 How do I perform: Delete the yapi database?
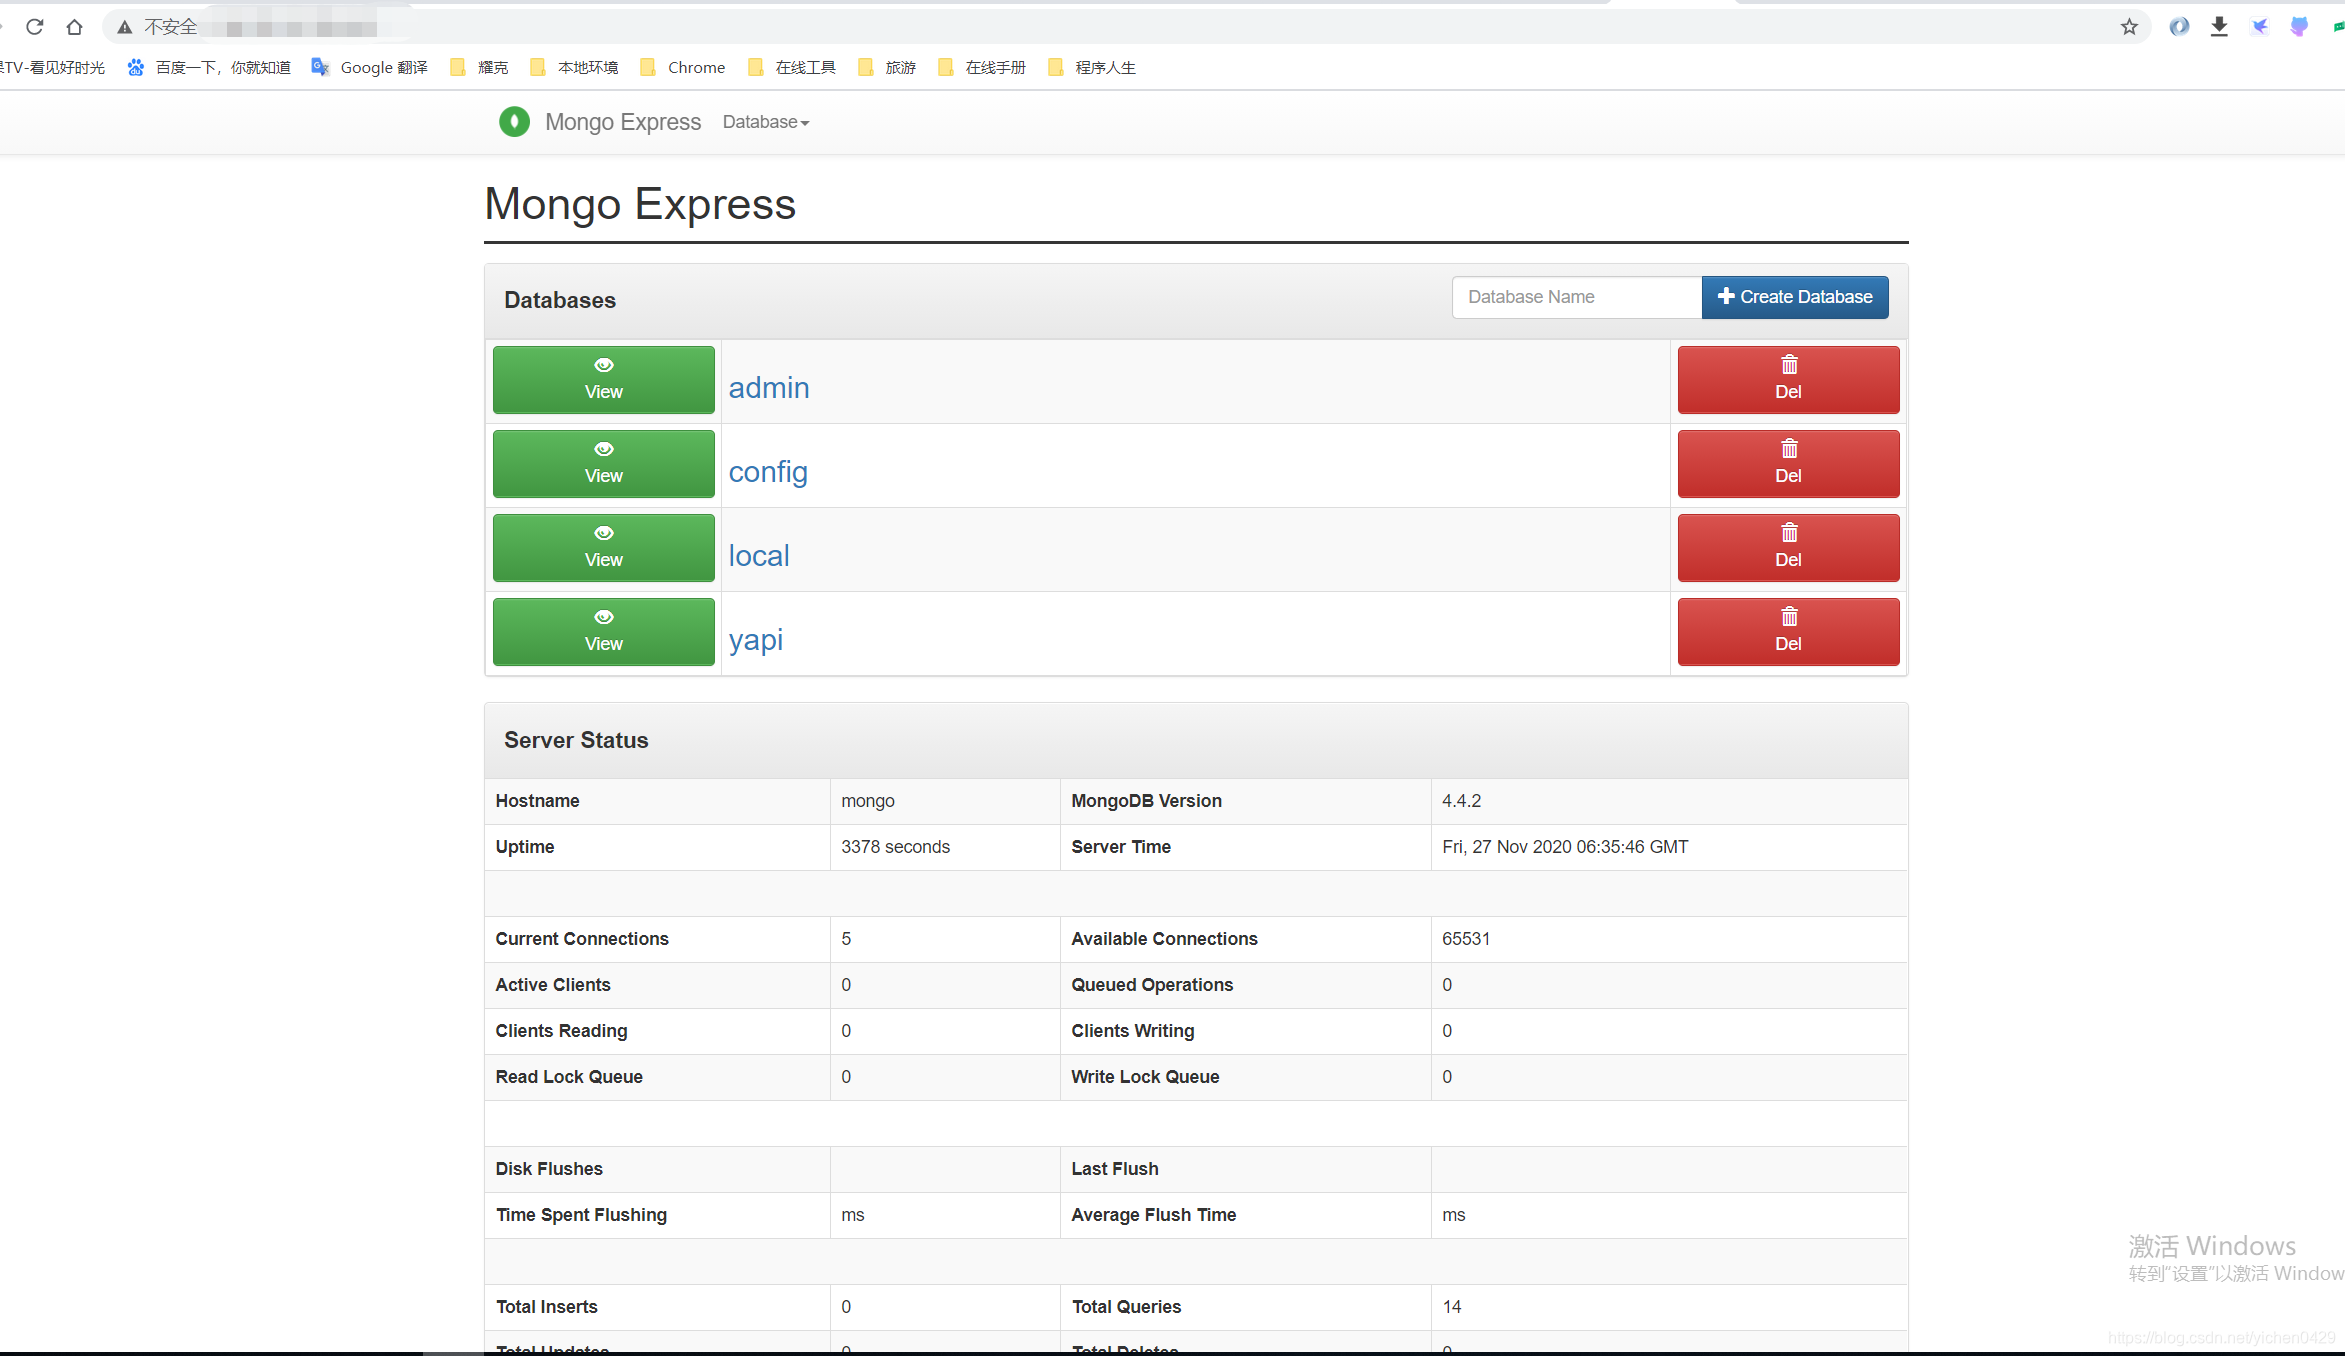tap(1788, 632)
